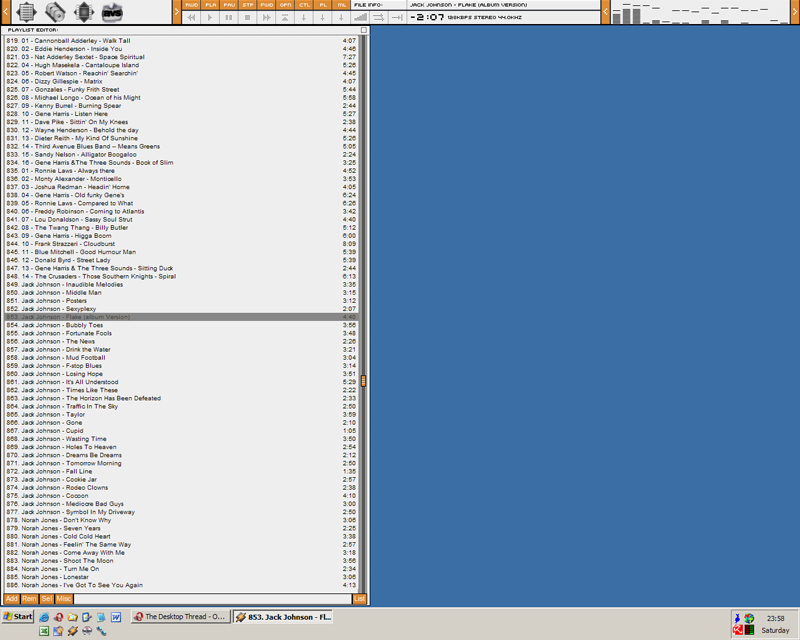Open the List playlist options menu
Image resolution: width=800 pixels, height=640 pixels.
point(360,599)
